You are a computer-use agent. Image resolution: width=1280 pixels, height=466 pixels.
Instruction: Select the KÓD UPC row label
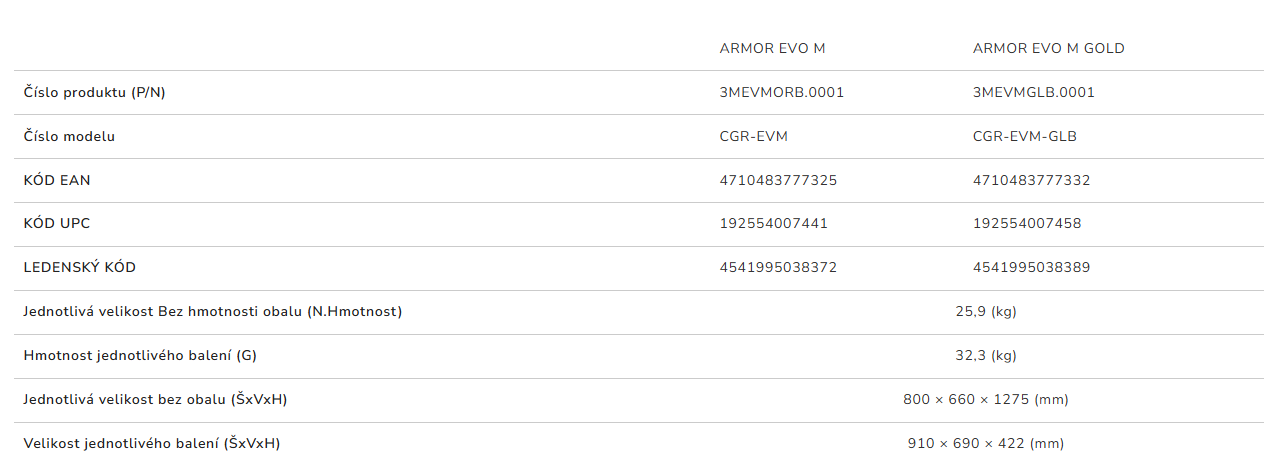tap(57, 223)
